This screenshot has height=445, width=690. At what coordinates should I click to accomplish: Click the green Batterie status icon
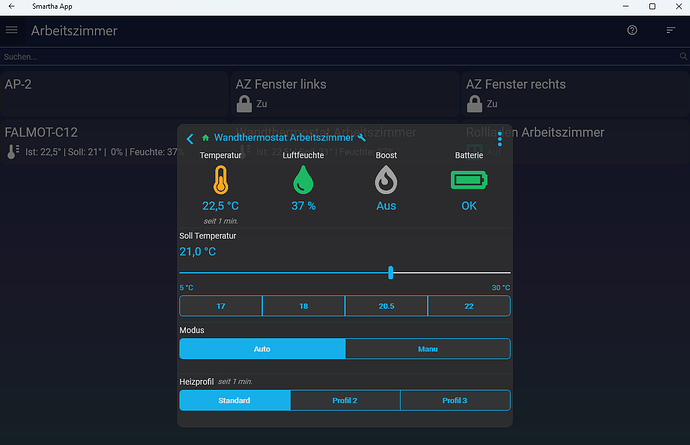(469, 180)
